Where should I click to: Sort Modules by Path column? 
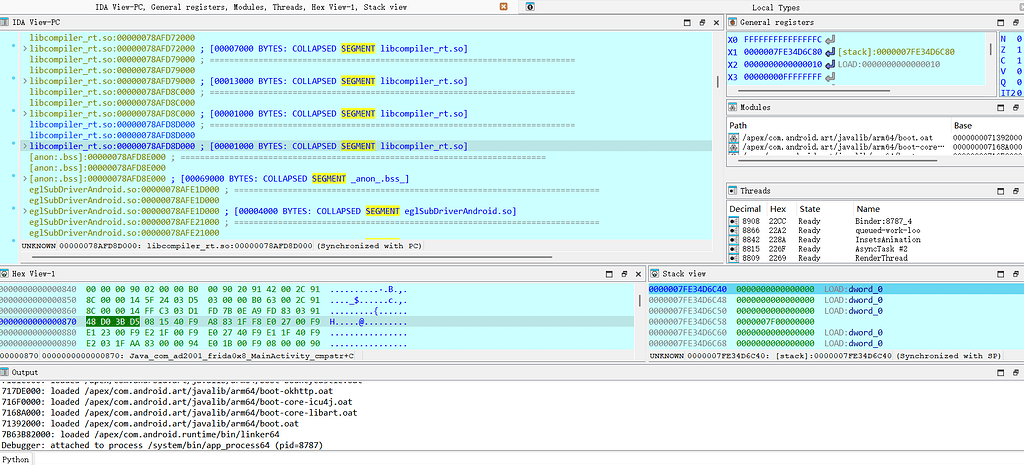pyautogui.click(x=839, y=125)
